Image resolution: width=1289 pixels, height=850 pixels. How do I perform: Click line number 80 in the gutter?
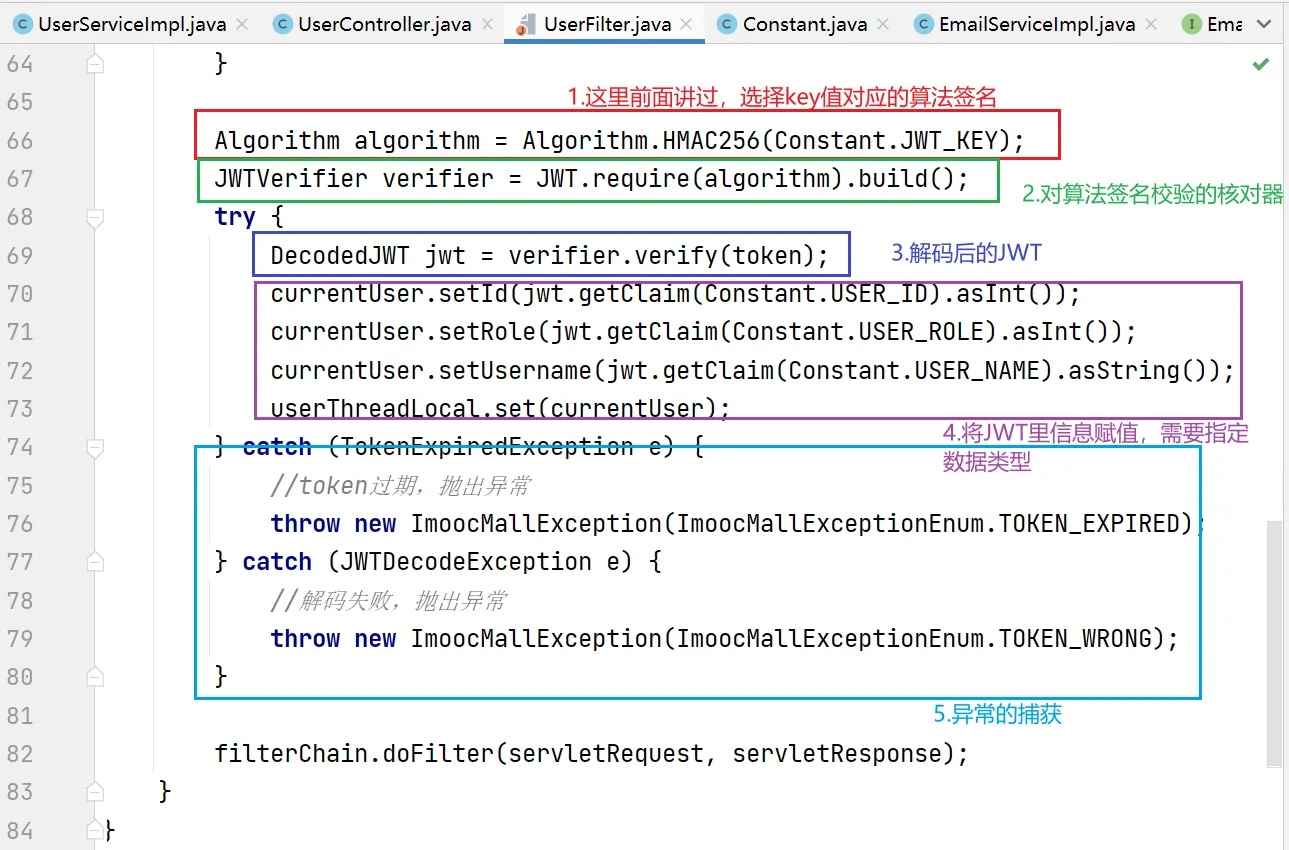[x=20, y=677]
